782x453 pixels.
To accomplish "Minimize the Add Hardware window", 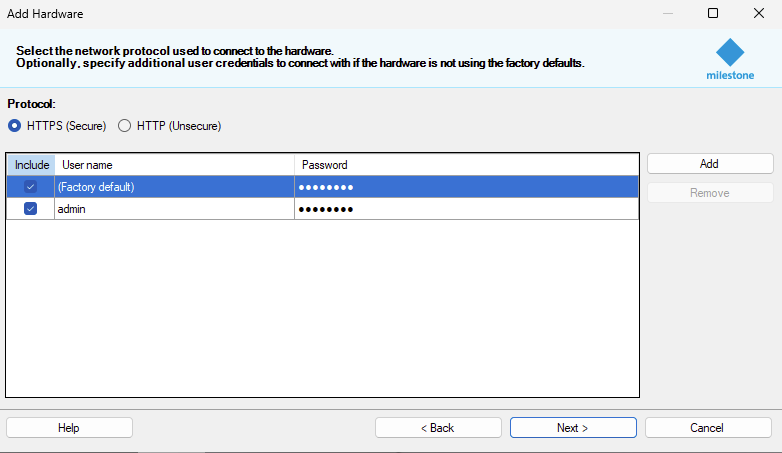I will point(668,13).
